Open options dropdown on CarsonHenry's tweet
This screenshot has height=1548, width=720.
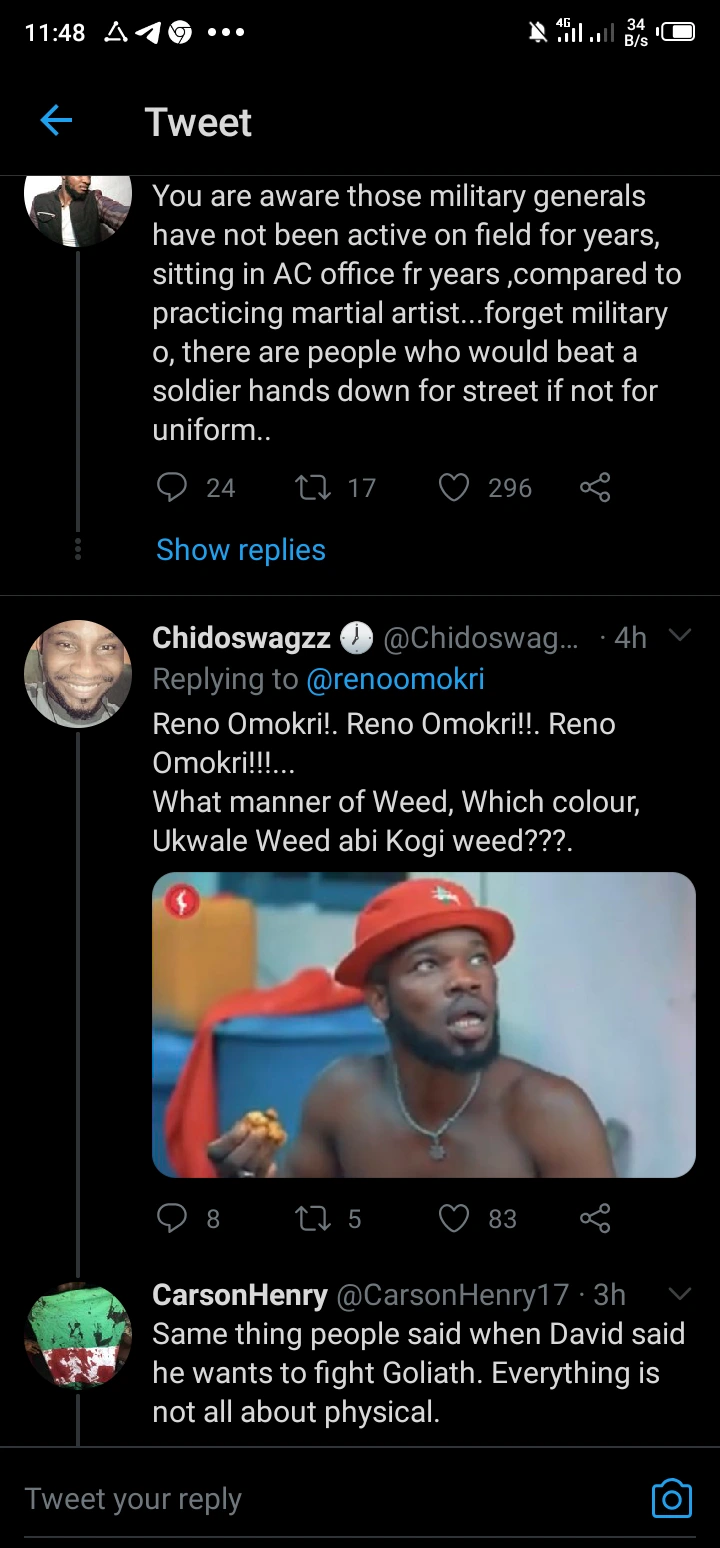[x=679, y=1294]
